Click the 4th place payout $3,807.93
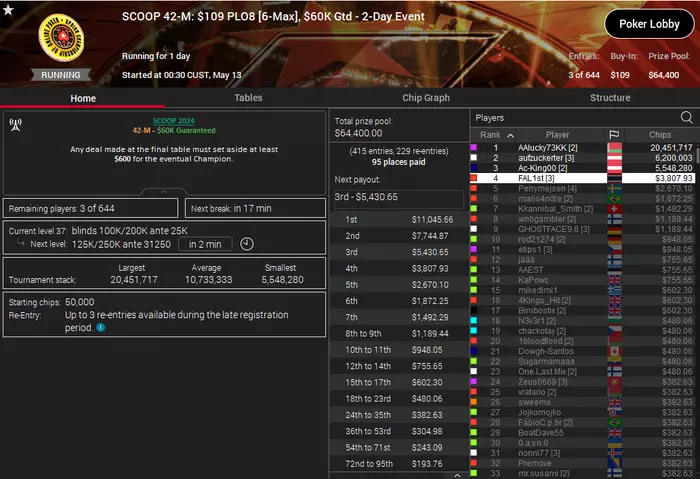This screenshot has height=479, width=700. (x=430, y=268)
